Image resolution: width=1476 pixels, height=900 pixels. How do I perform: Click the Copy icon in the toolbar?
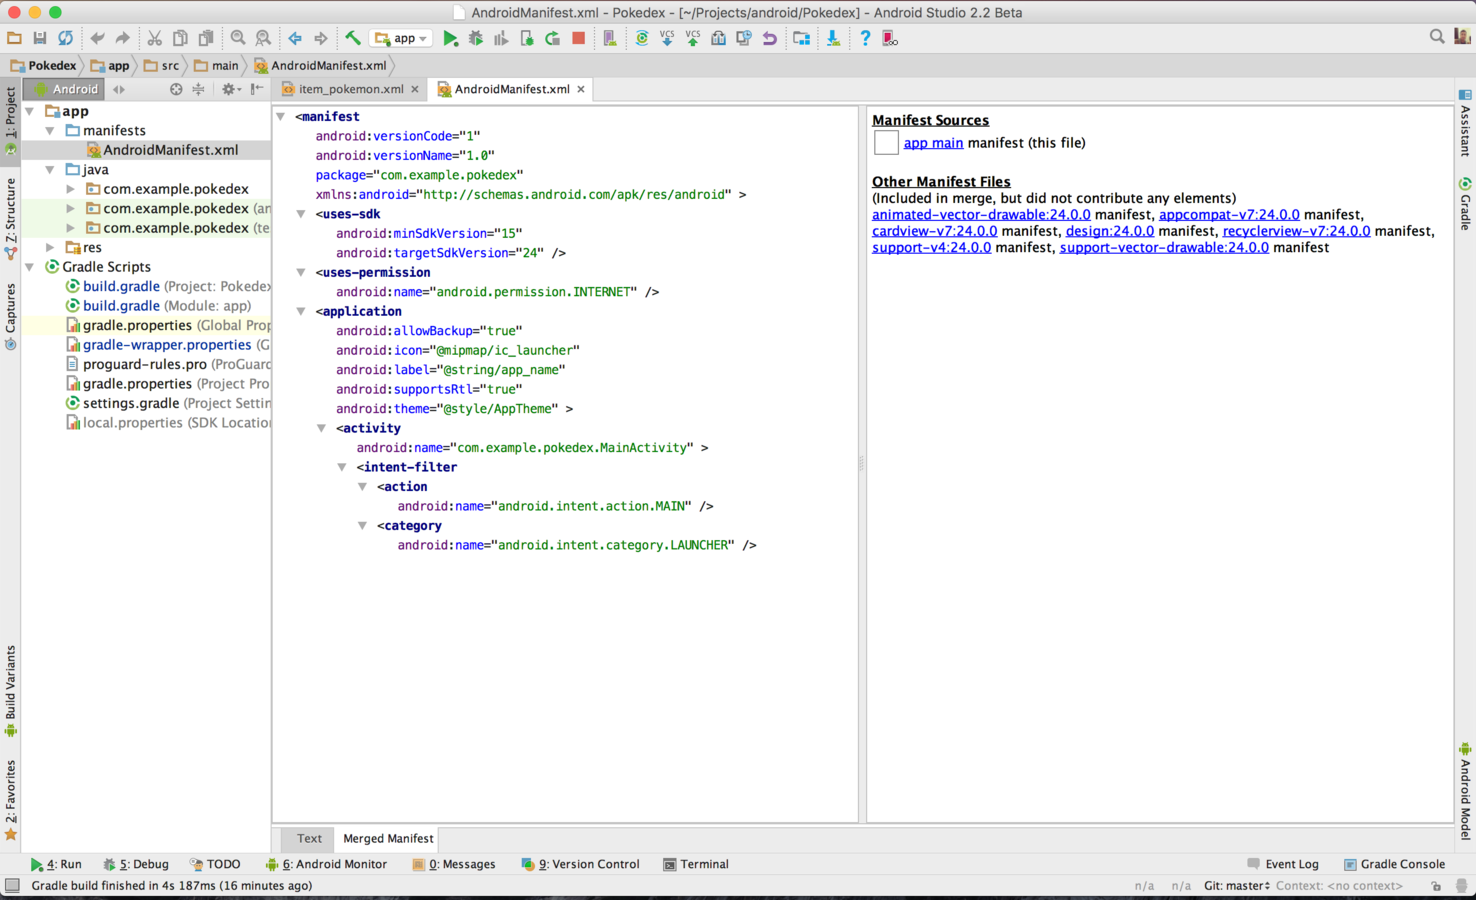coord(180,38)
